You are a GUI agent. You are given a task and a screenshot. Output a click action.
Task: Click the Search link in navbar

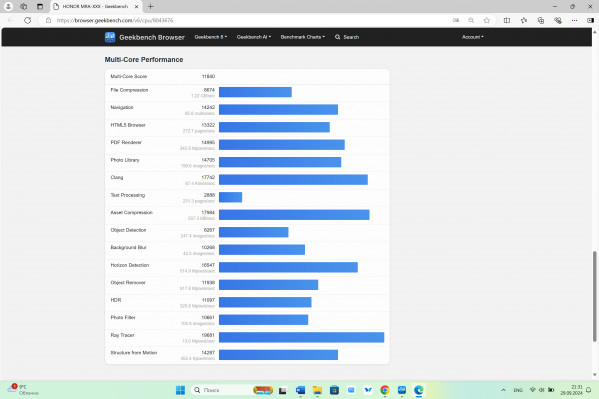pos(347,37)
